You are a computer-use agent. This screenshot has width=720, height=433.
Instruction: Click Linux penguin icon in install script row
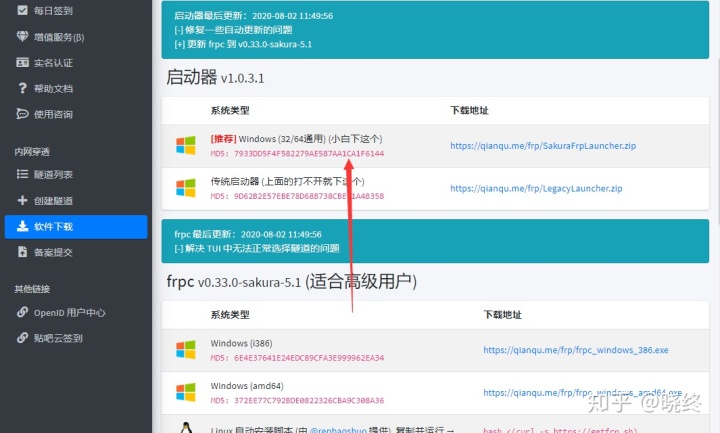pos(186,428)
